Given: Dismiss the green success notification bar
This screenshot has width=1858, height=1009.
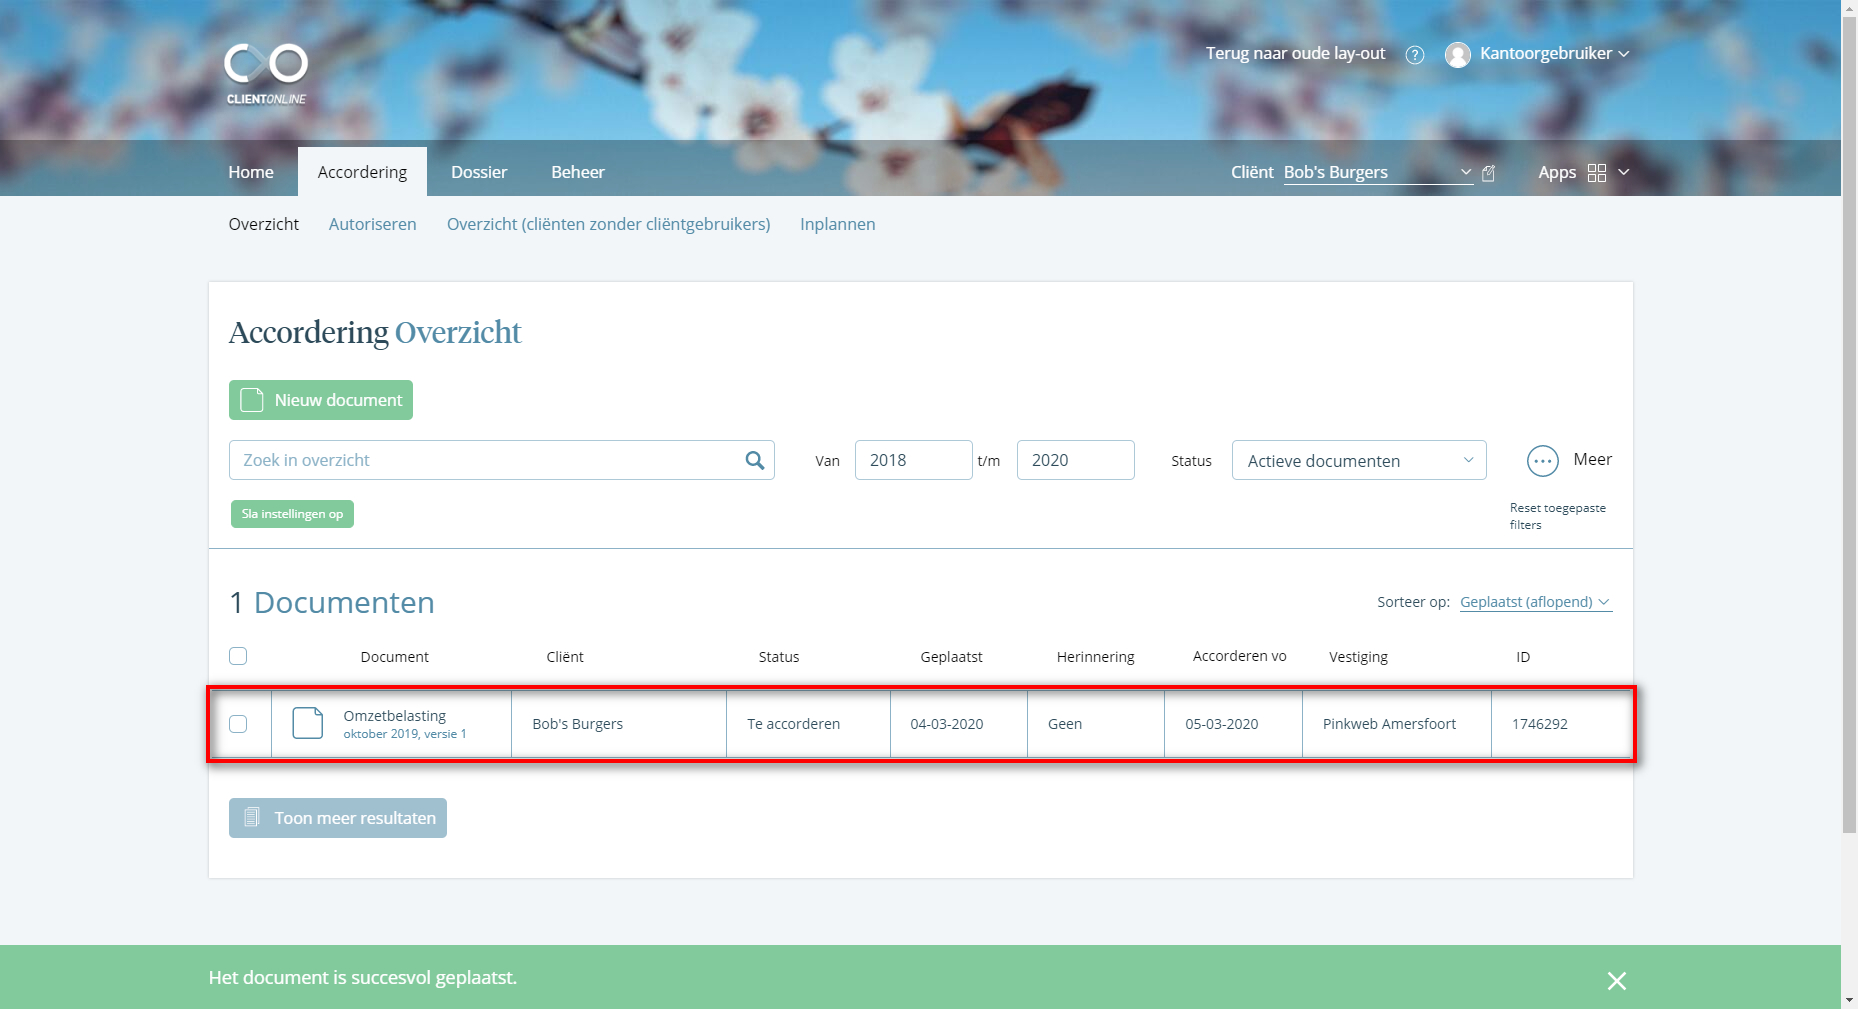Looking at the screenshot, I should pyautogui.click(x=1617, y=981).
